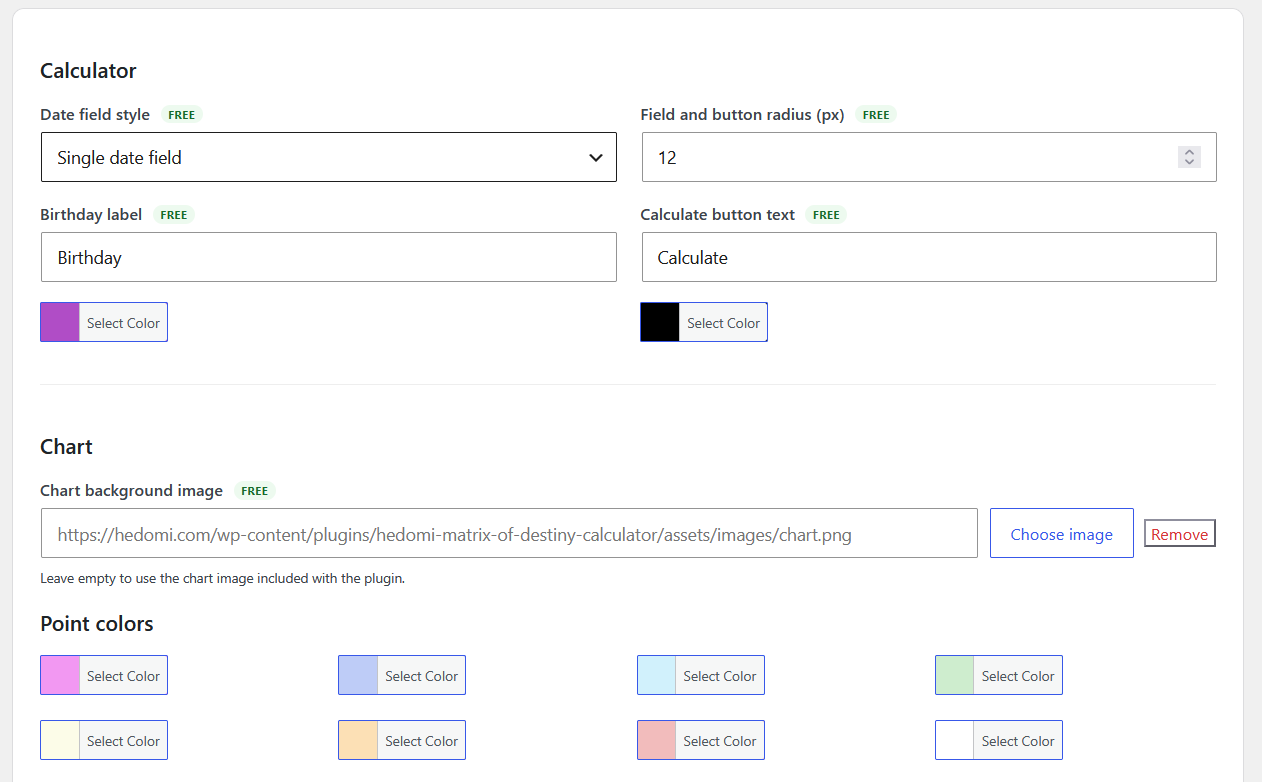Click the FREE badge beside Field and button radius

(876, 115)
